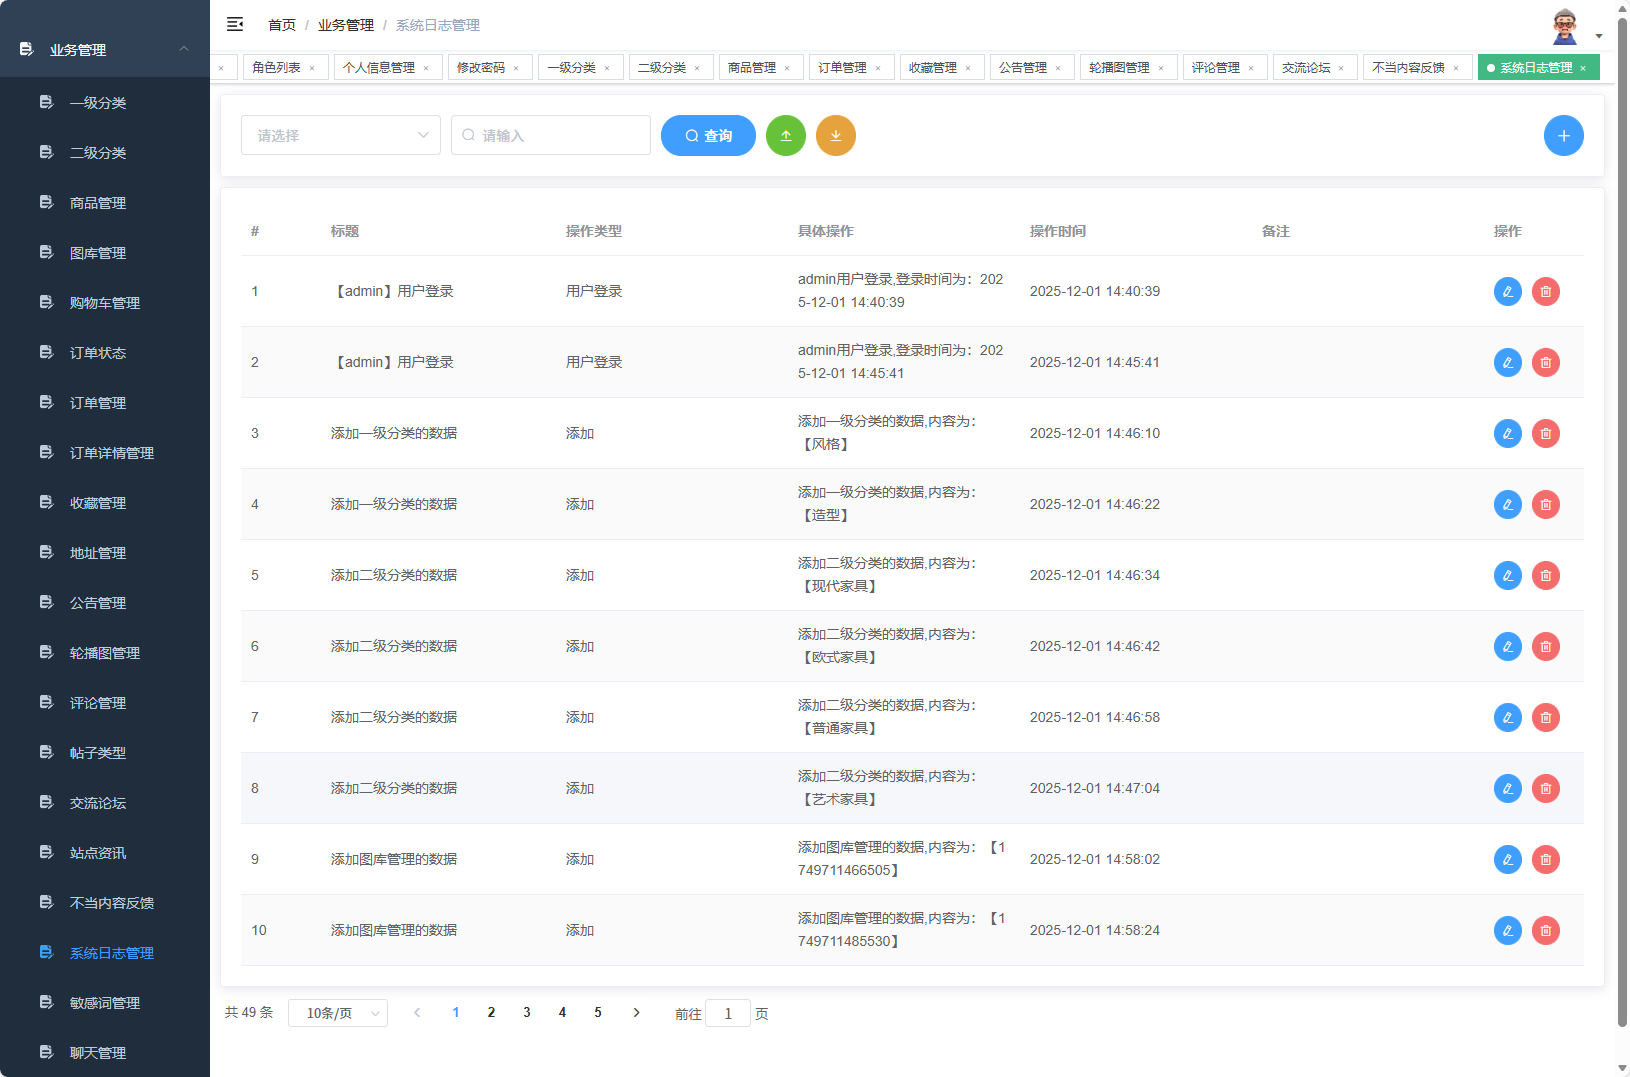Open 敏感词管理 in the sidebar

[105, 1003]
